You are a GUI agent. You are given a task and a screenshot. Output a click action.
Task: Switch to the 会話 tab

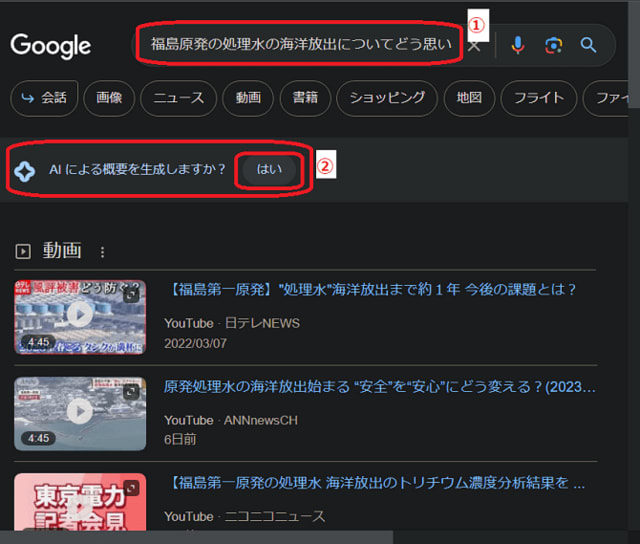click(x=44, y=98)
